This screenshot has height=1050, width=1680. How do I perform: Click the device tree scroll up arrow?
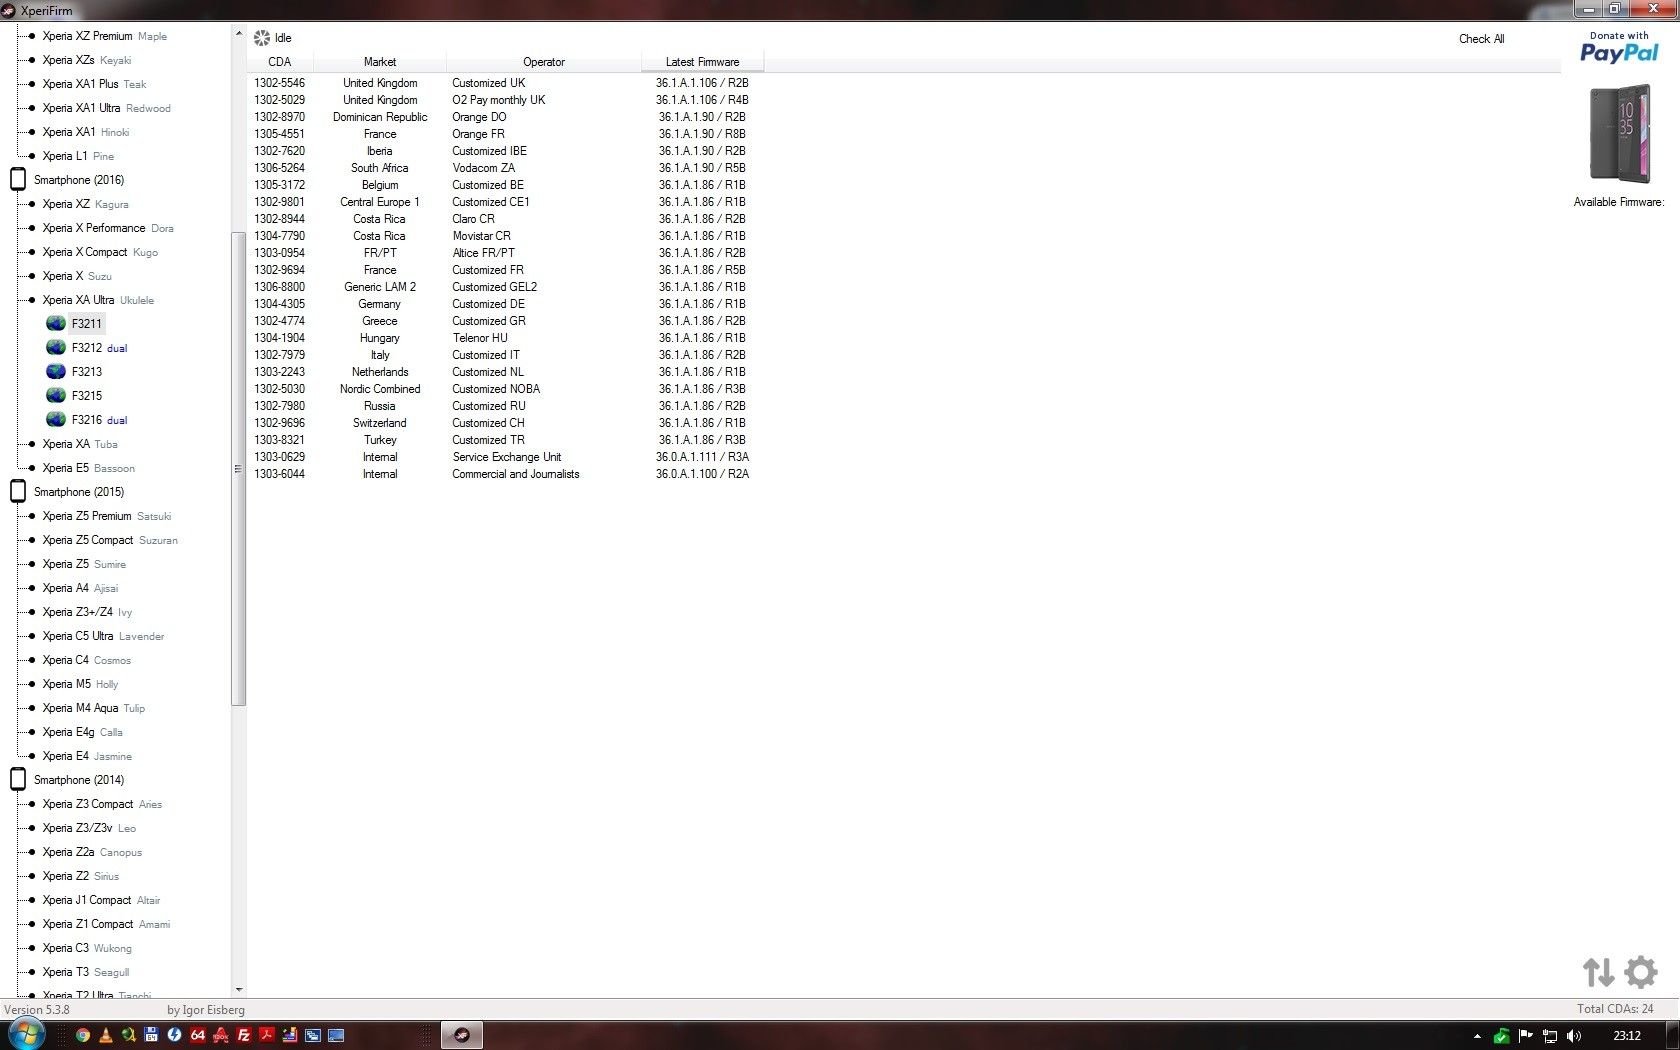click(x=238, y=34)
